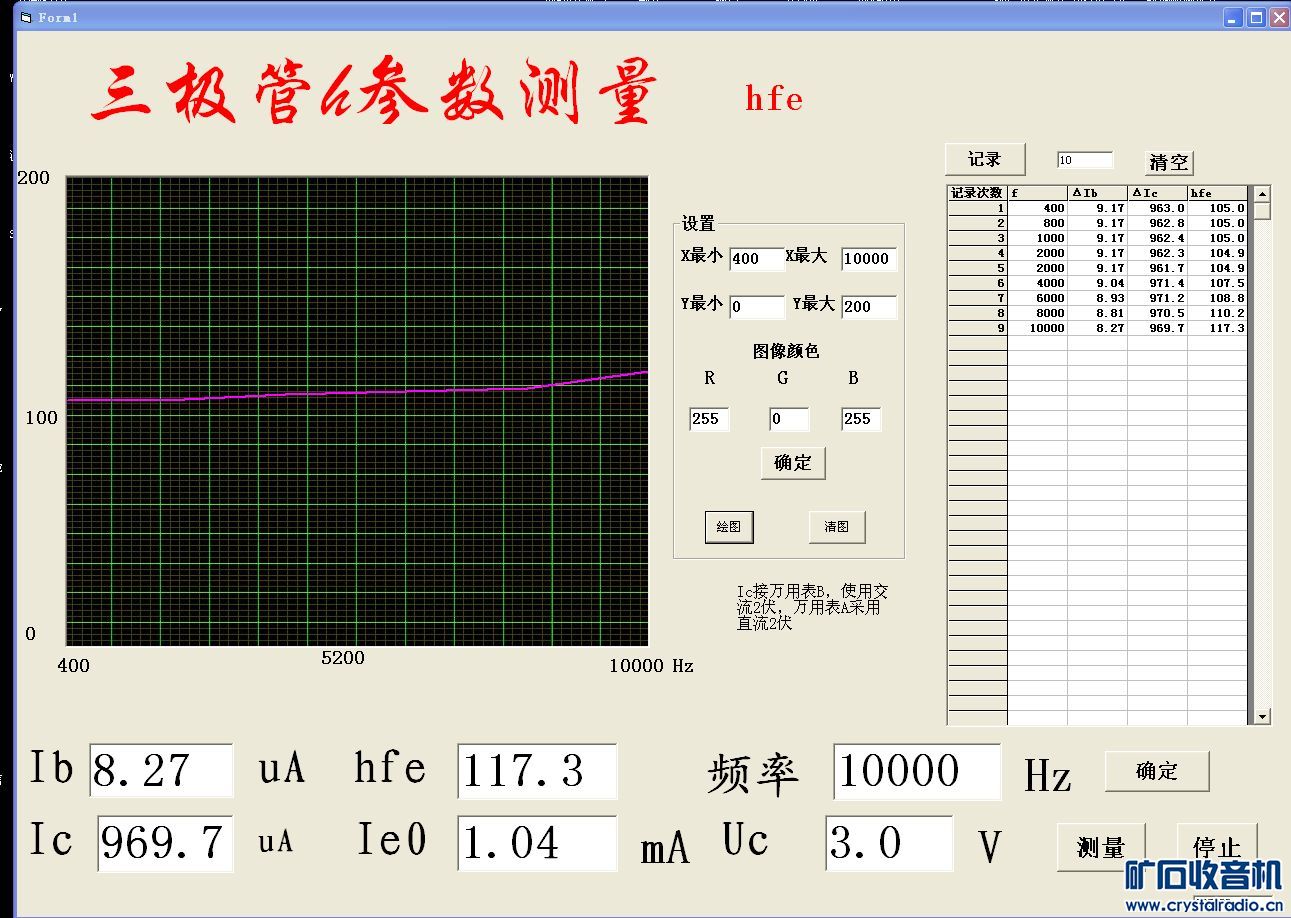Select the G color value field
1291x918 pixels.
click(x=788, y=419)
